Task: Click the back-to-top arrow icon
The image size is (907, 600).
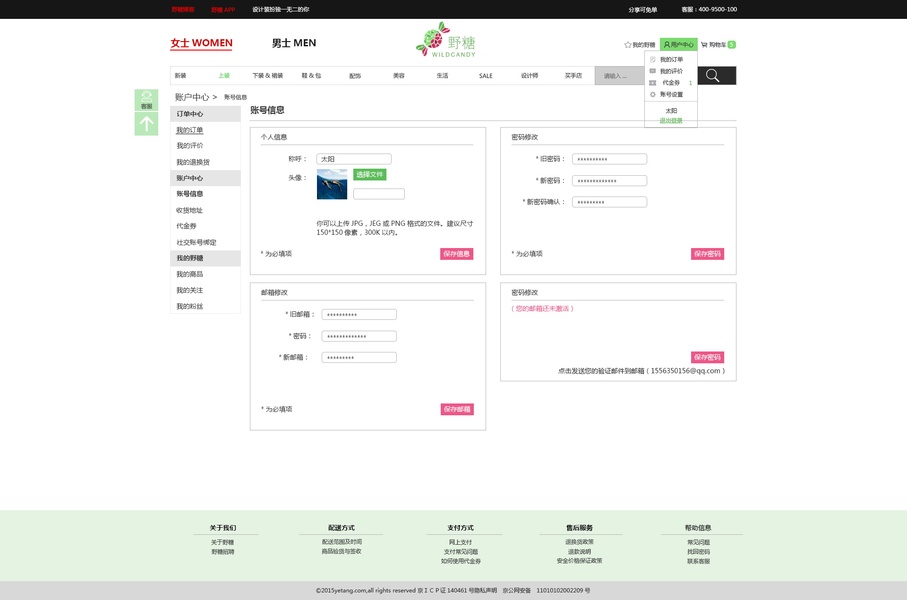Action: (x=146, y=124)
